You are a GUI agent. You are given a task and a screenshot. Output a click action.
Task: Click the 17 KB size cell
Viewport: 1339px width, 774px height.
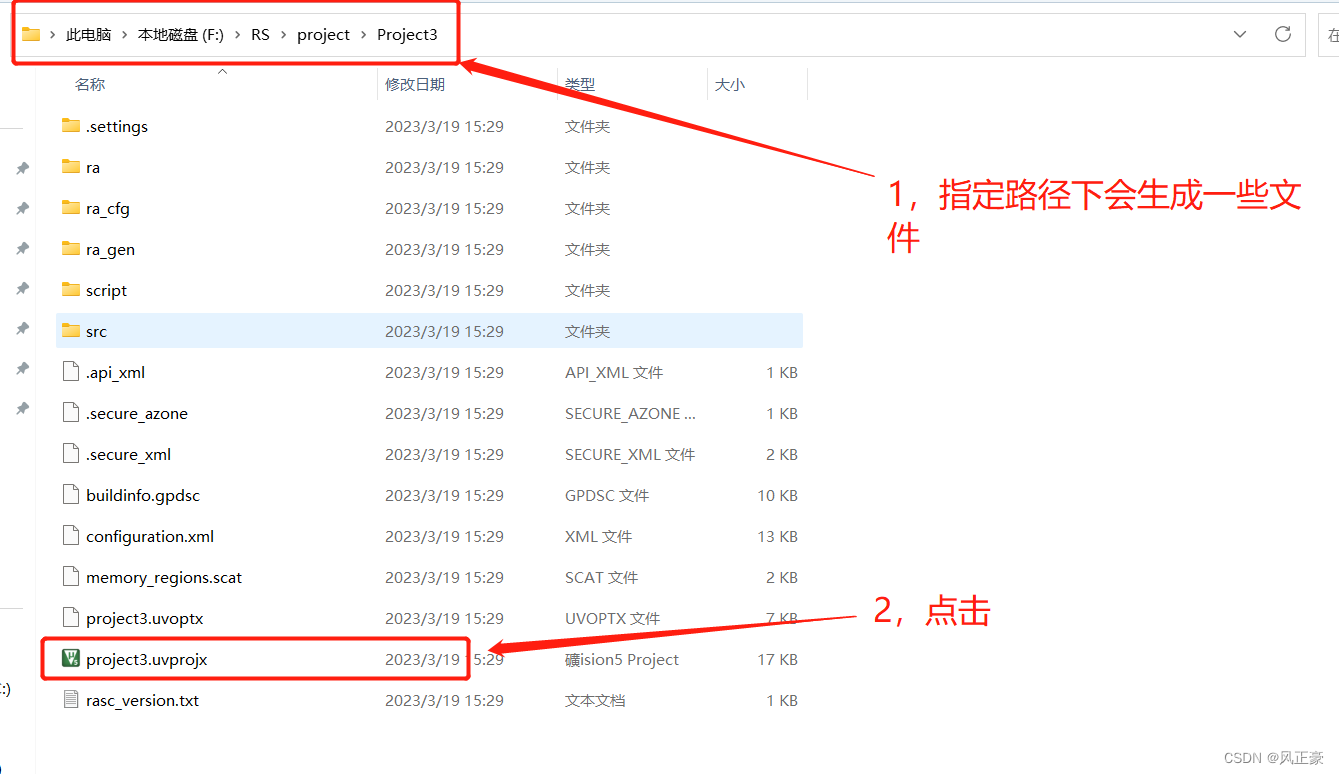777,660
